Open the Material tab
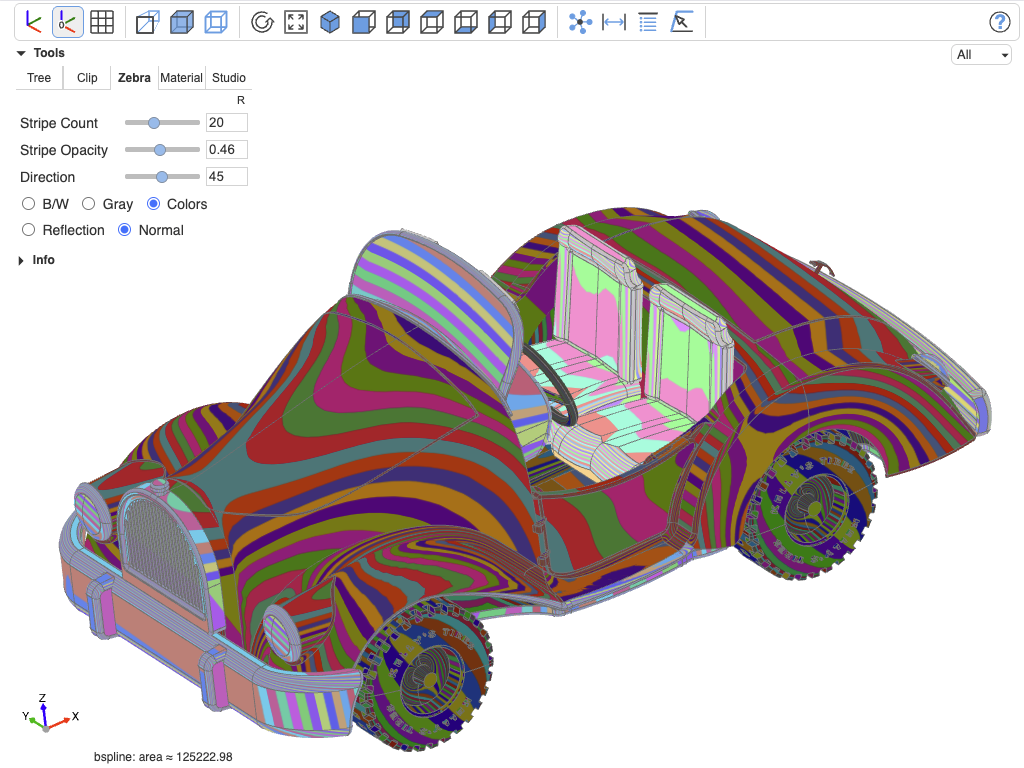Screen dimensions: 1024x768 click(182, 78)
